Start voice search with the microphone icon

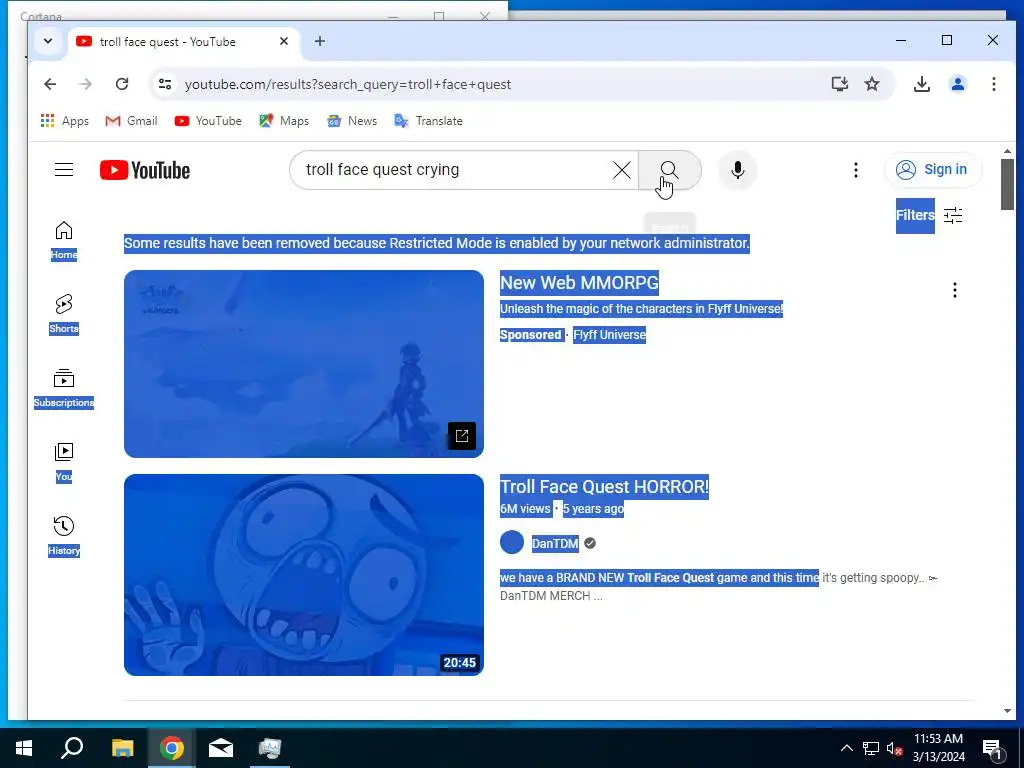737,170
